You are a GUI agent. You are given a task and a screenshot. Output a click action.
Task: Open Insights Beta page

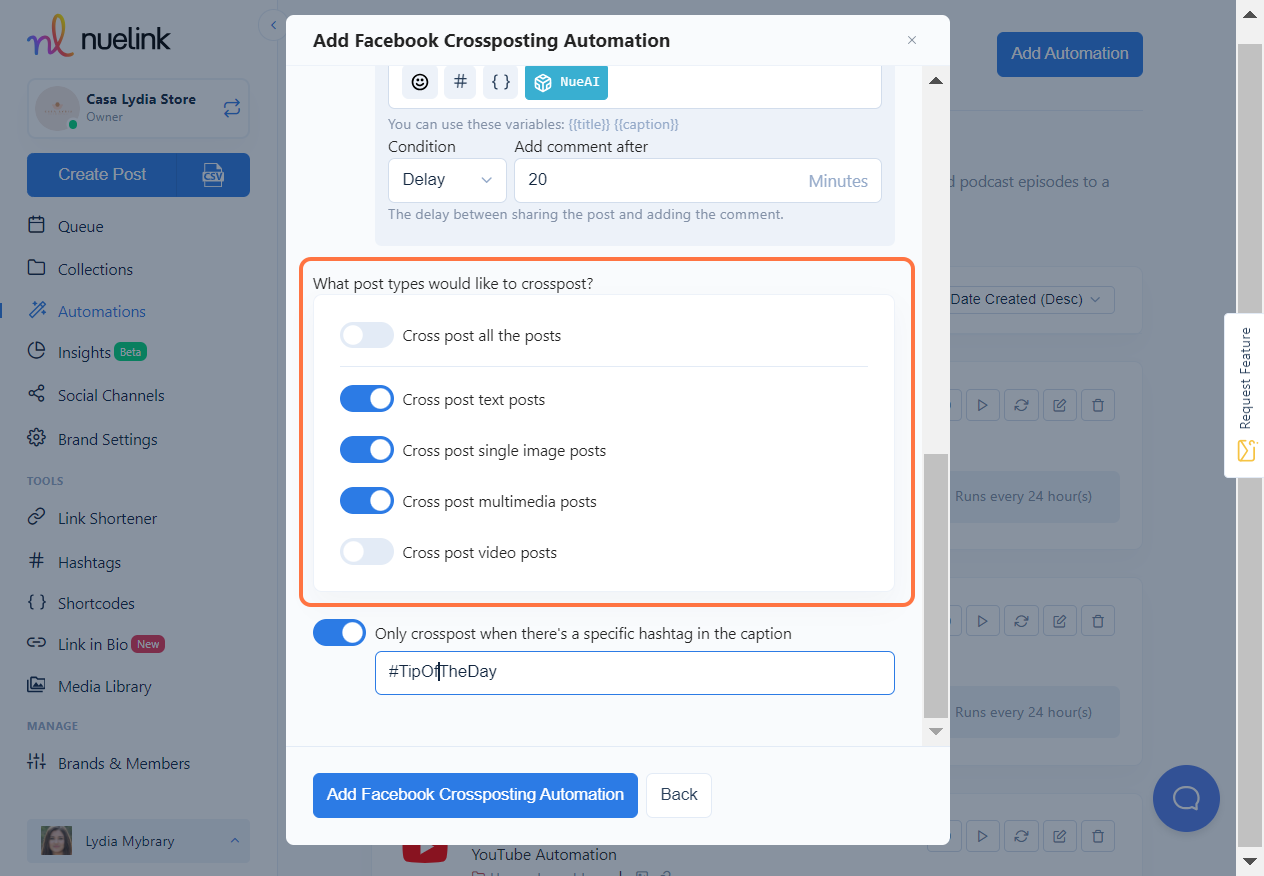[88, 352]
